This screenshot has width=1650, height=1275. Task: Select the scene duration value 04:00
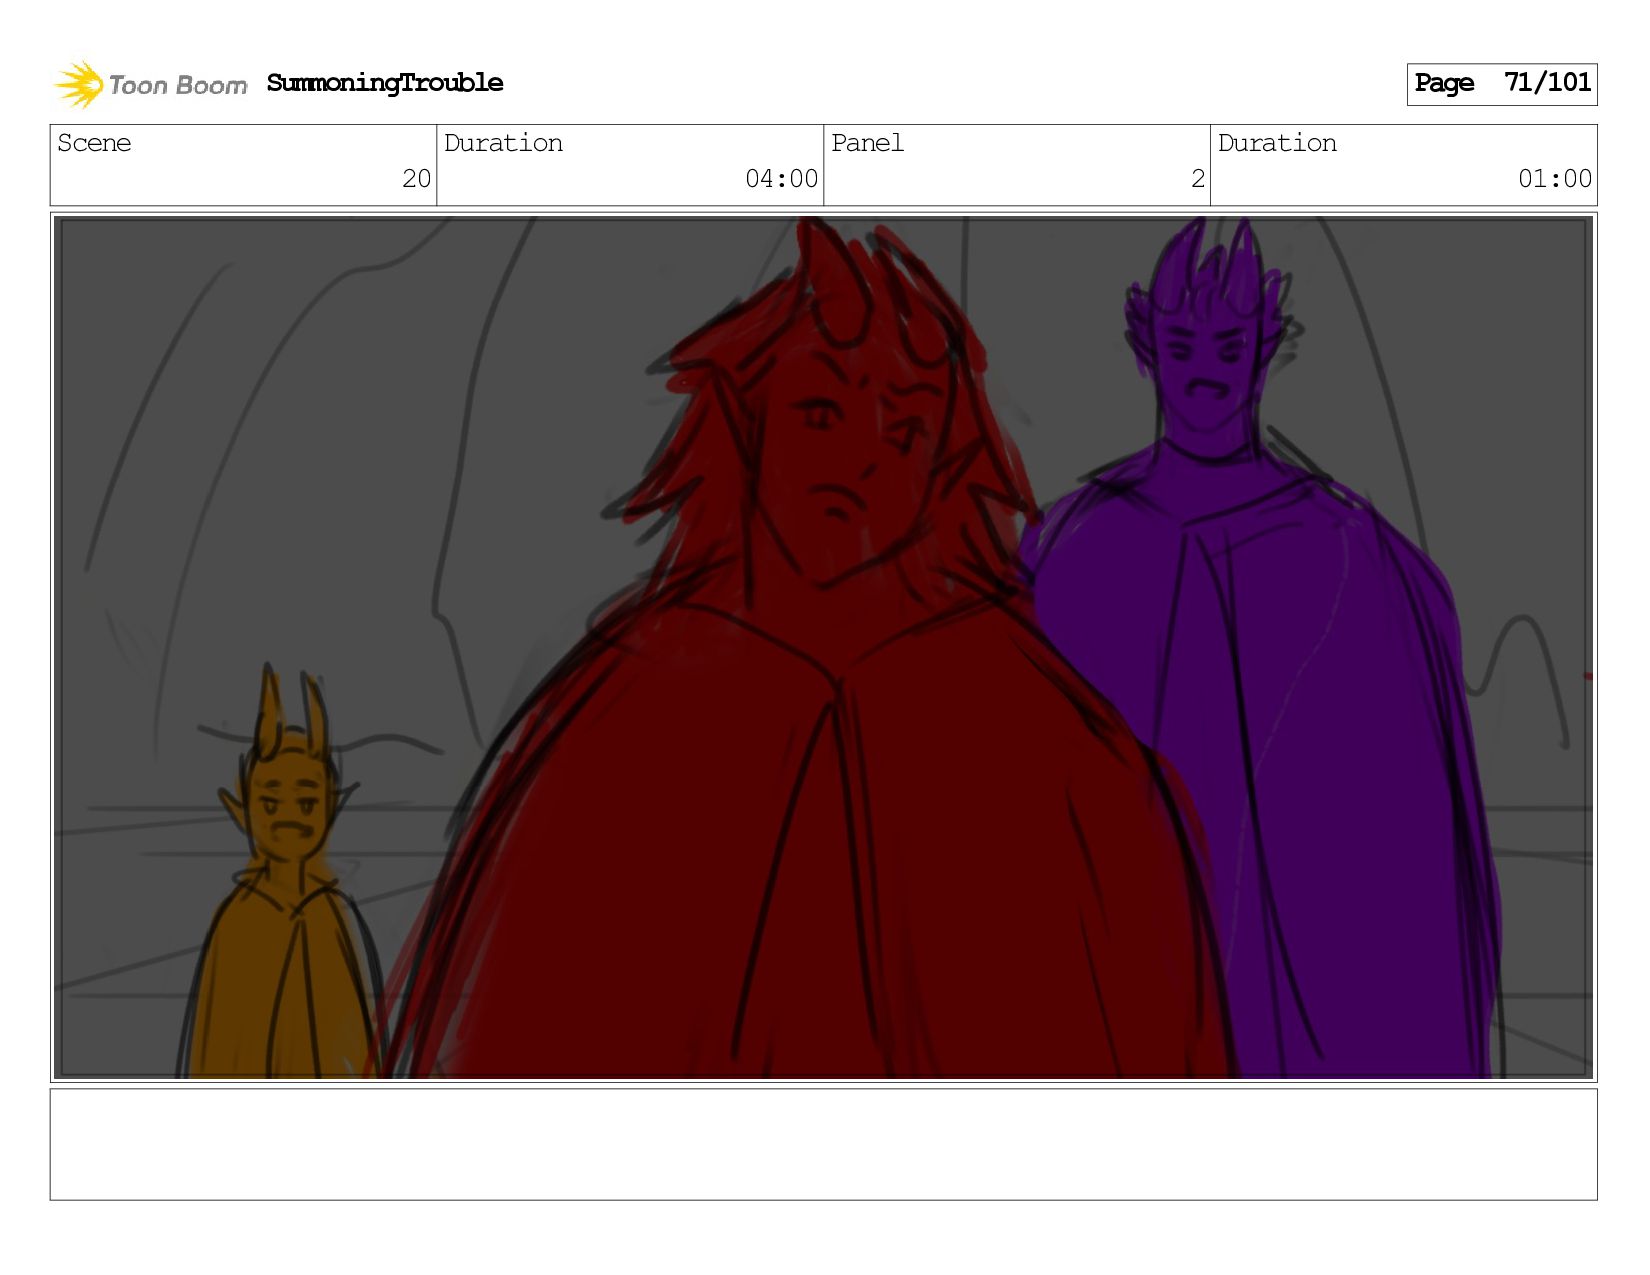click(781, 179)
